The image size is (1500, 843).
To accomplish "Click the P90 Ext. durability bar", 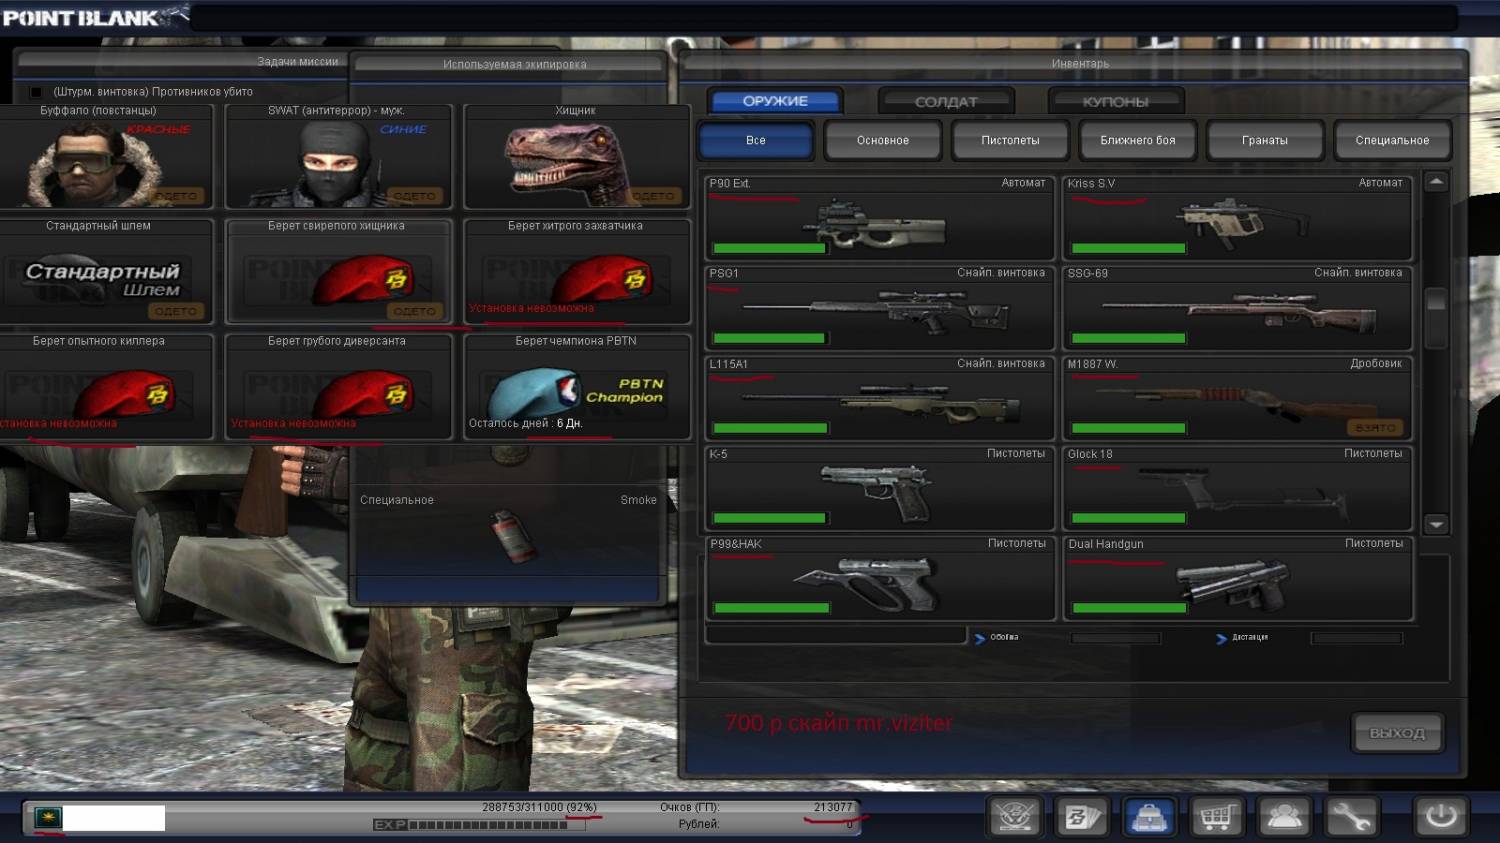I will [x=769, y=248].
